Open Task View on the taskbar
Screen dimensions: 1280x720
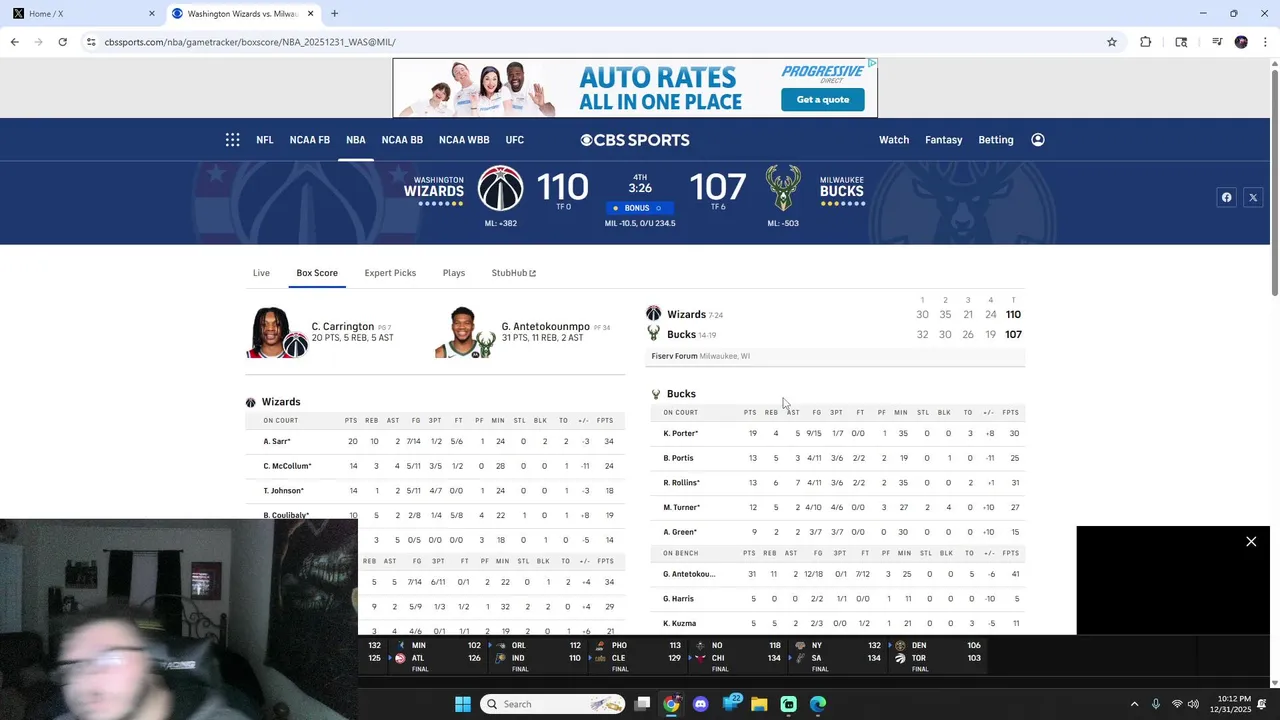pyautogui.click(x=642, y=704)
